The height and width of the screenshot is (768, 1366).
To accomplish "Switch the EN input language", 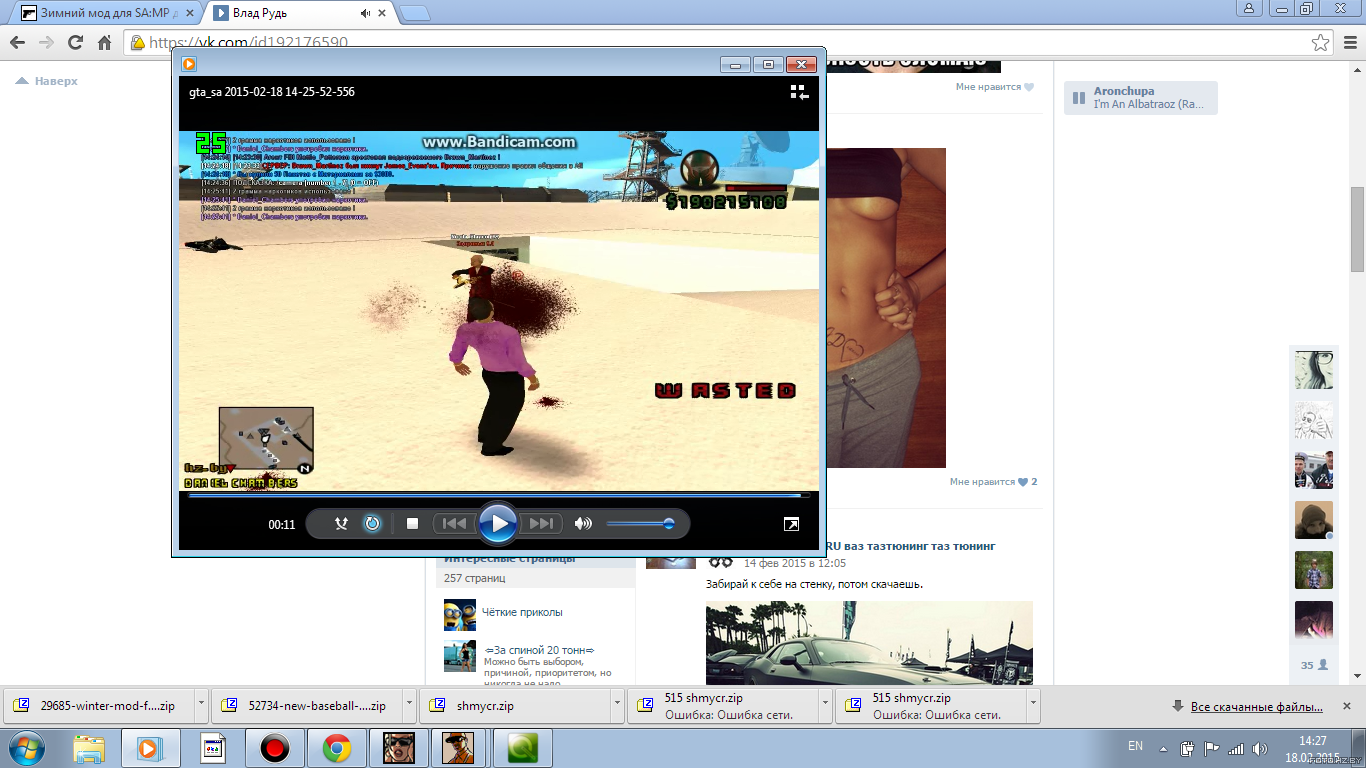I will tap(1135, 747).
